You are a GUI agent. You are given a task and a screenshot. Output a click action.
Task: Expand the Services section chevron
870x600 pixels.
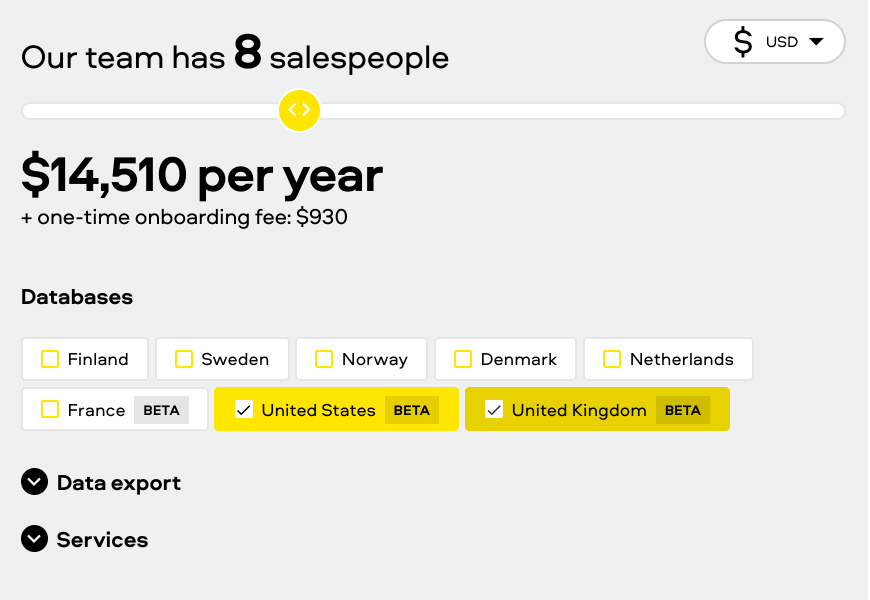(34, 540)
